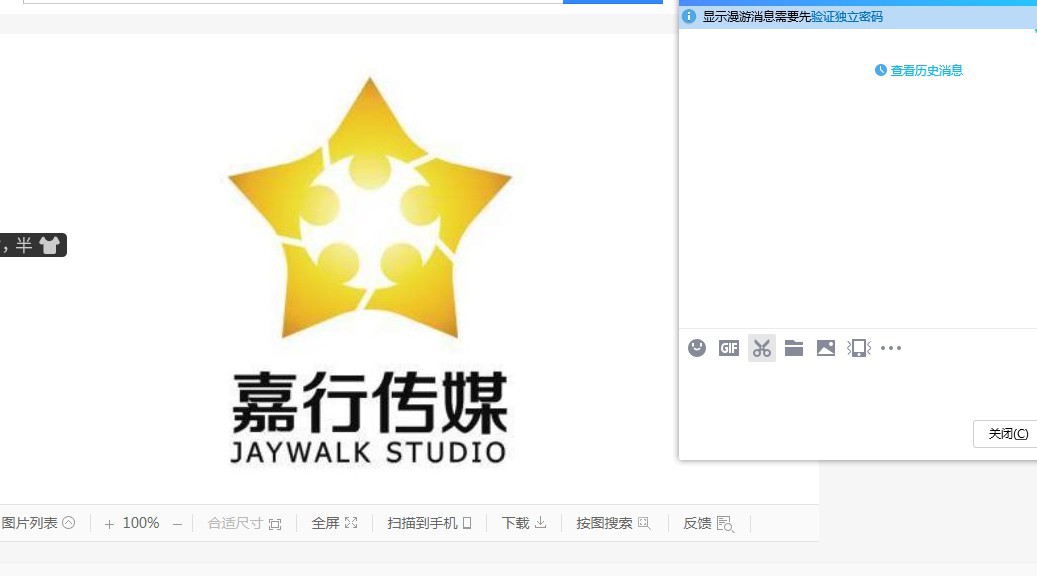Click the blue info icon in notice bar
The height and width of the screenshot is (576, 1037).
click(x=689, y=17)
